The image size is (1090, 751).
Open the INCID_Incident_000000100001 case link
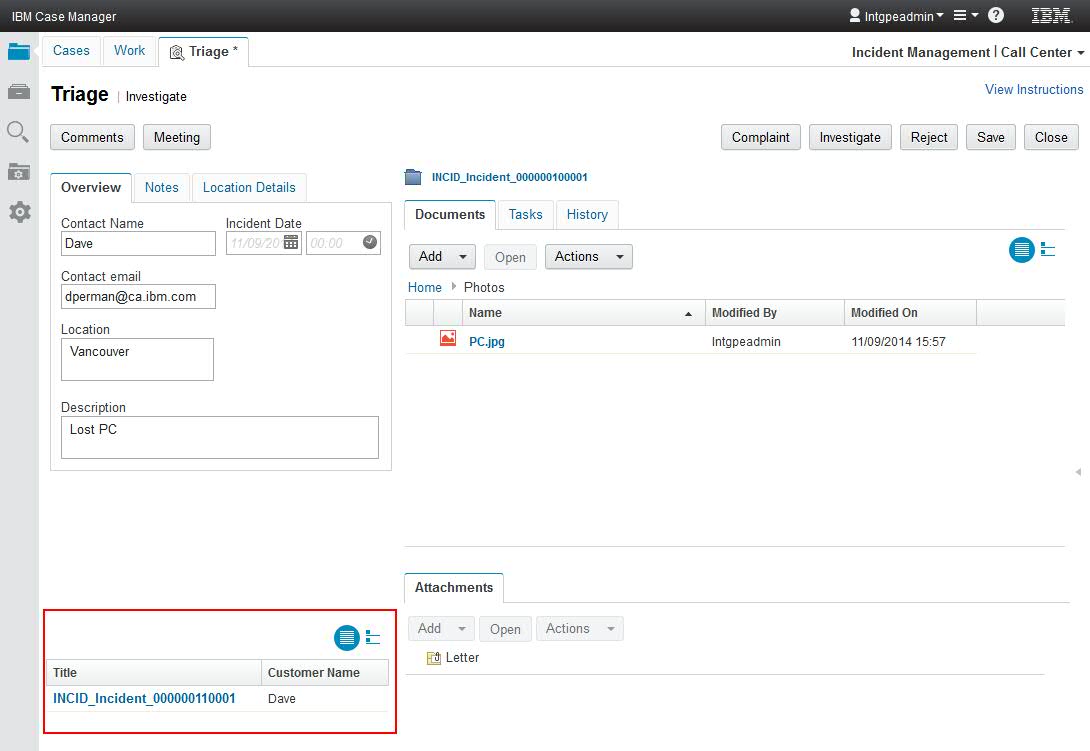coord(510,177)
